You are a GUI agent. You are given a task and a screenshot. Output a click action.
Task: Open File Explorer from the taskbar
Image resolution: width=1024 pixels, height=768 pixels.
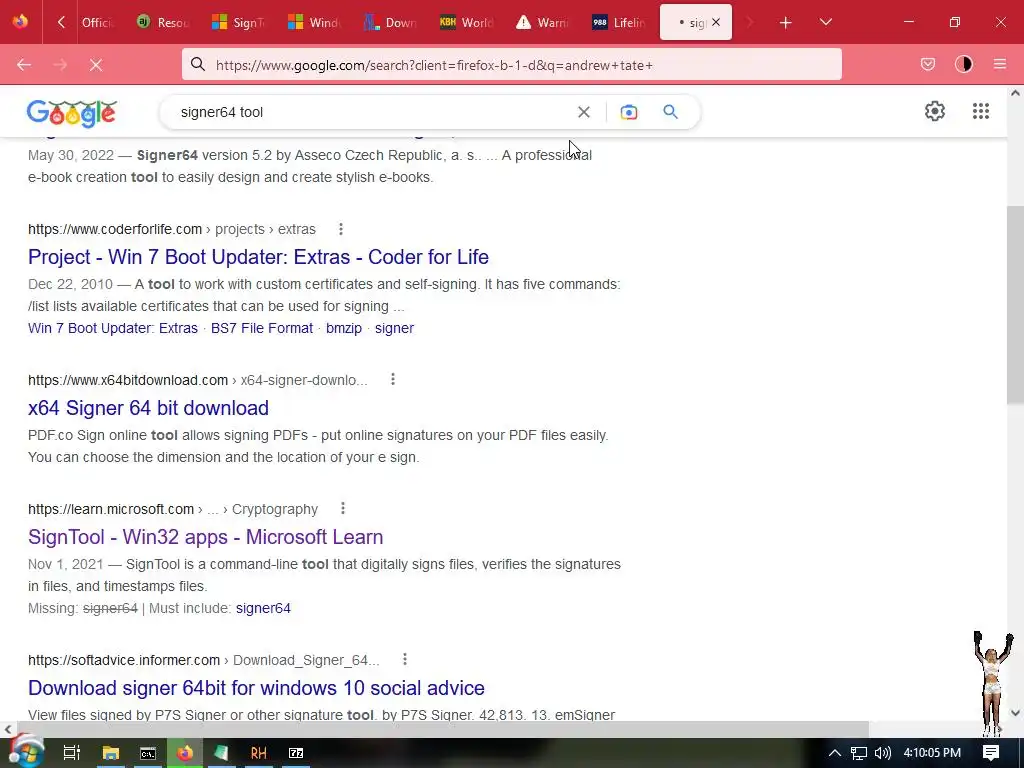110,753
